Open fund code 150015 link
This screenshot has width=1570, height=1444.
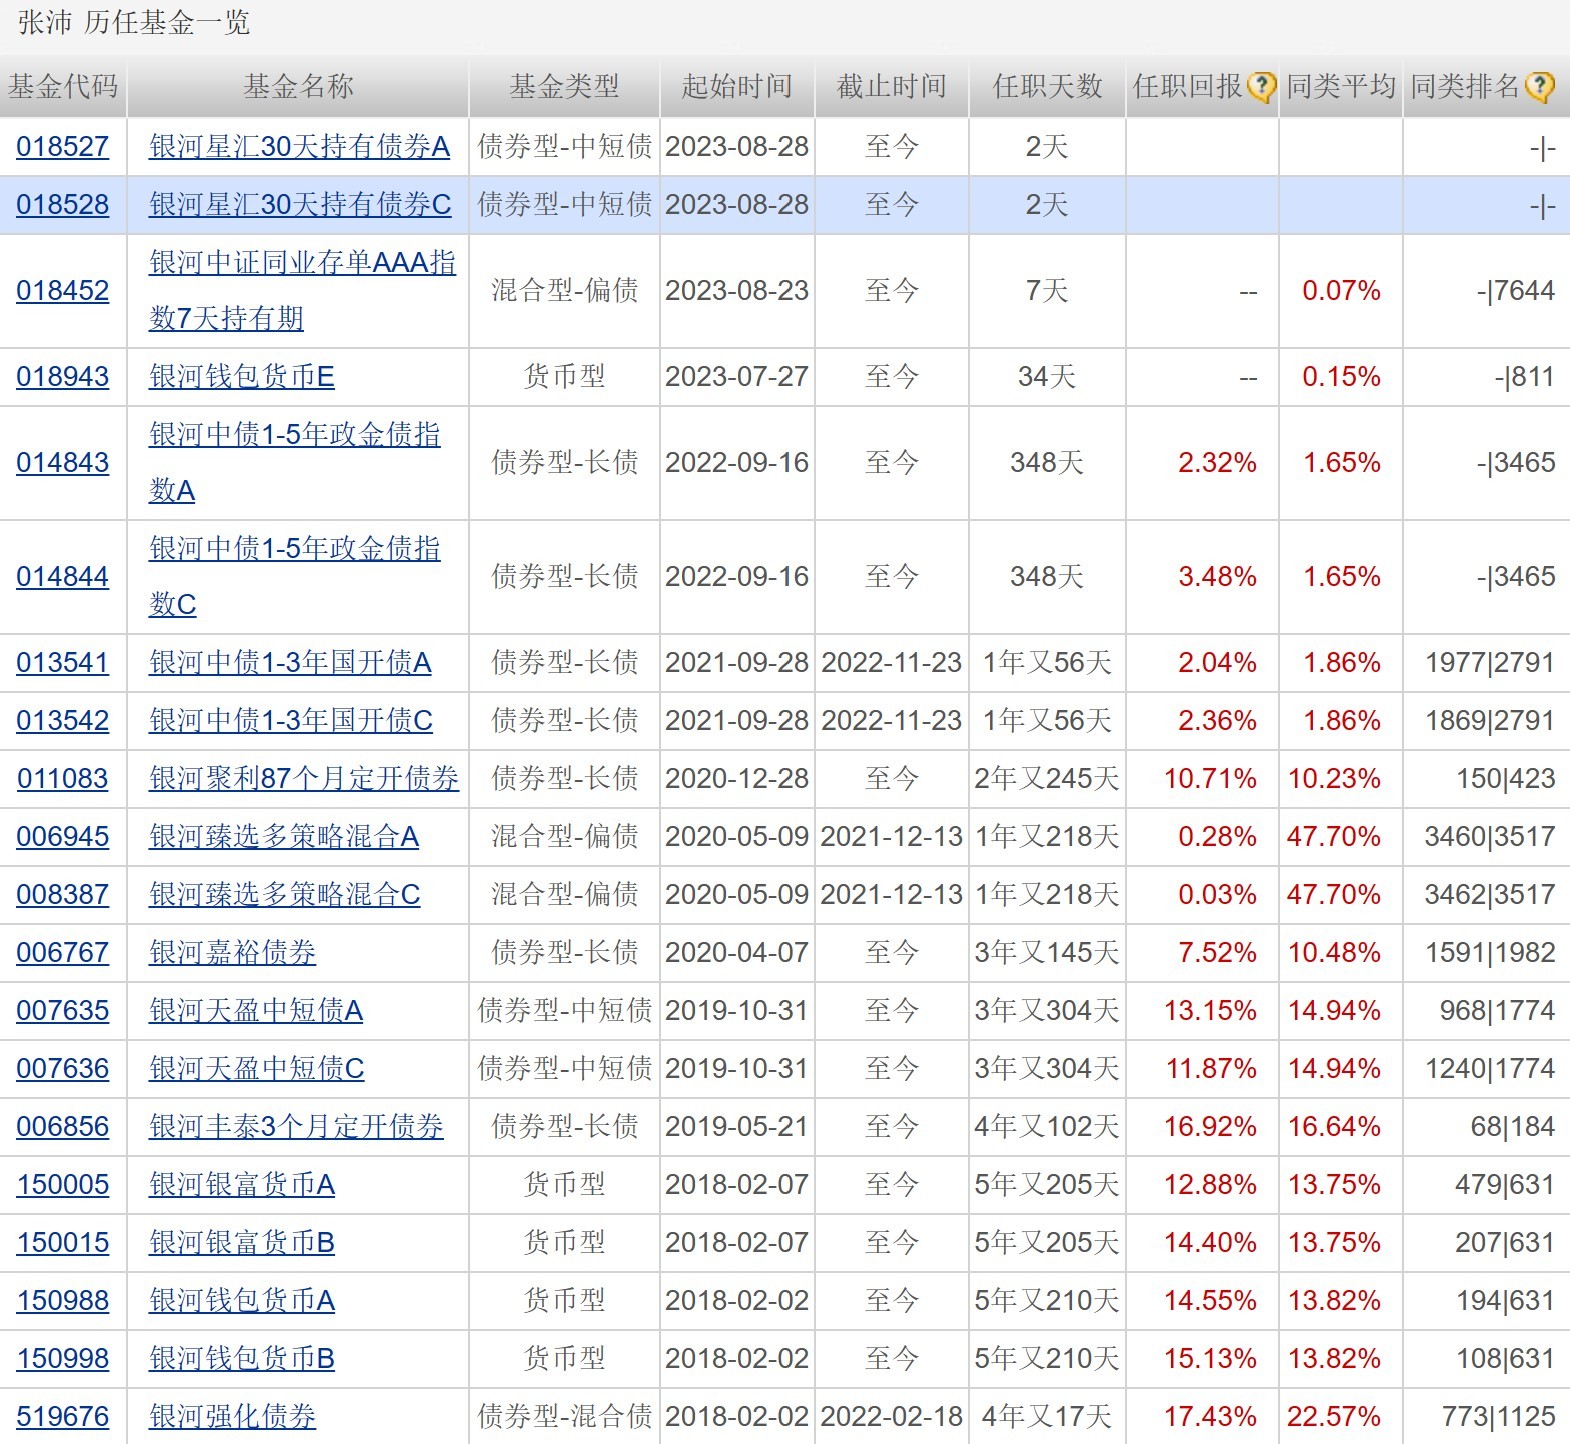(62, 1243)
